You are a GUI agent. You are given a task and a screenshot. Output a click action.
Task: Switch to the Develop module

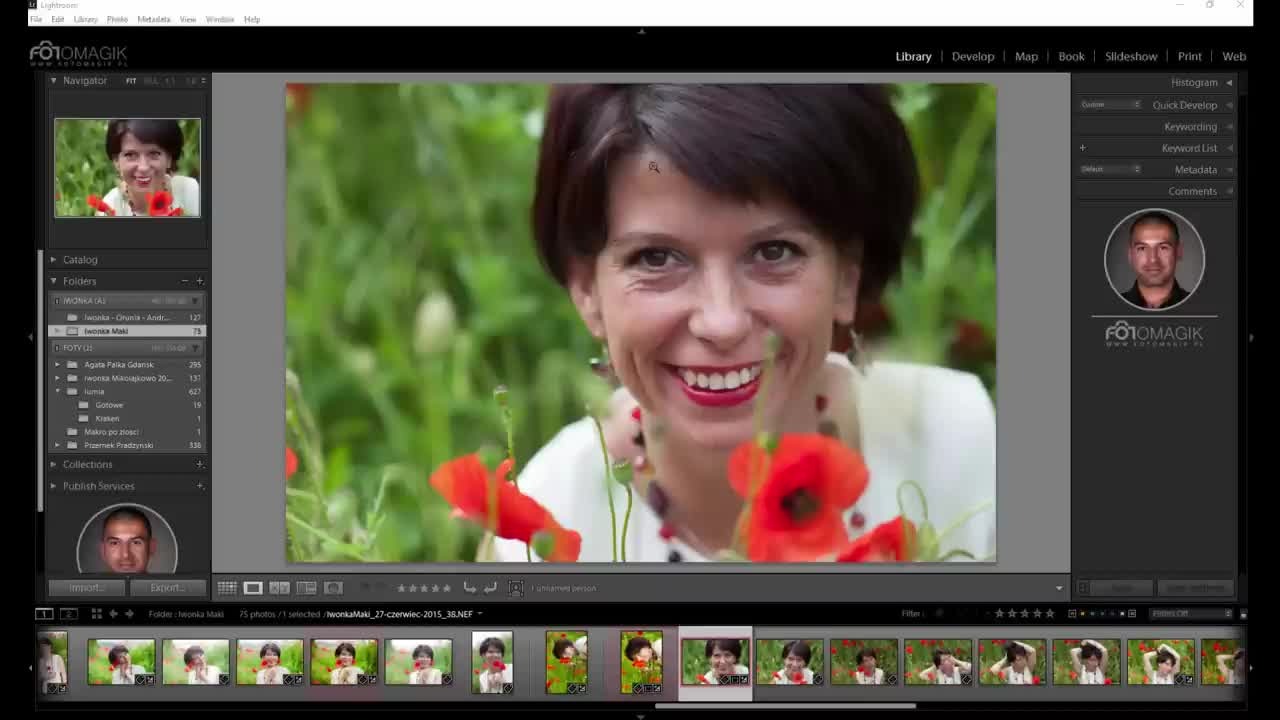[x=973, y=56]
